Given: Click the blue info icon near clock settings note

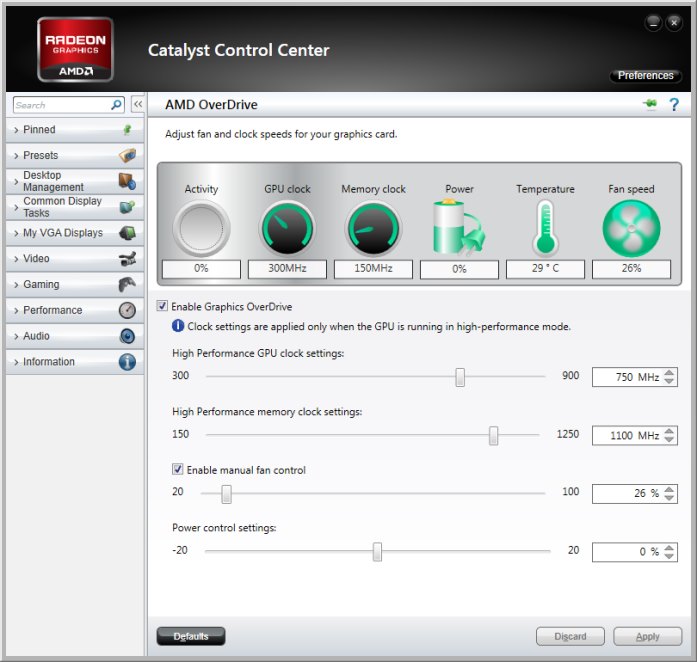Looking at the screenshot, I should click(x=177, y=326).
